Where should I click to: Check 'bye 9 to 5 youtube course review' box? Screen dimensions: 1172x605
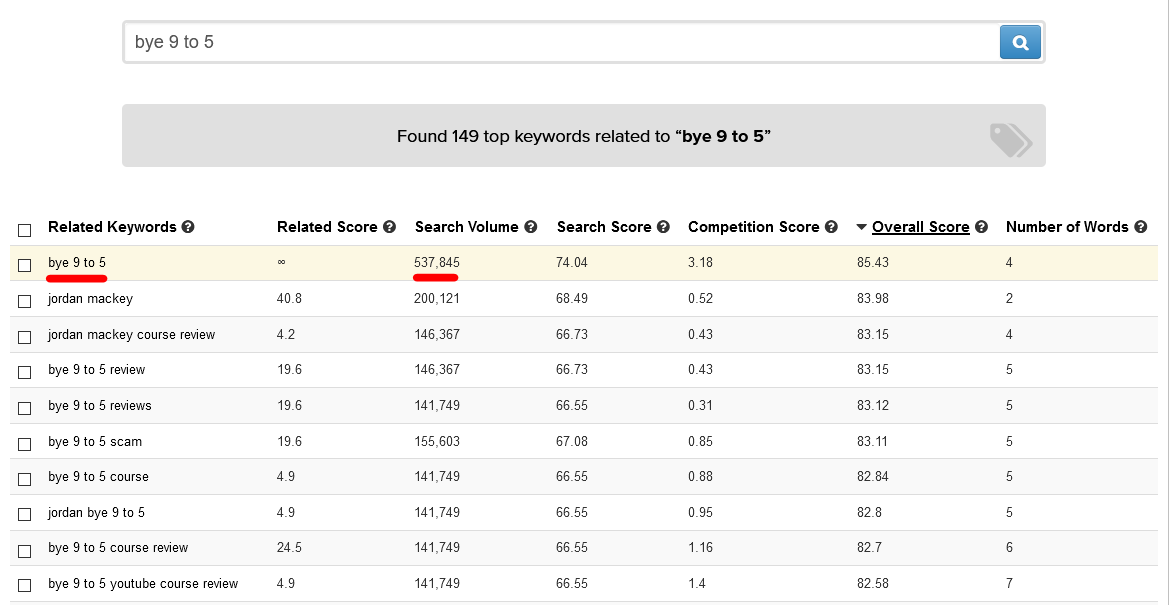[25, 586]
